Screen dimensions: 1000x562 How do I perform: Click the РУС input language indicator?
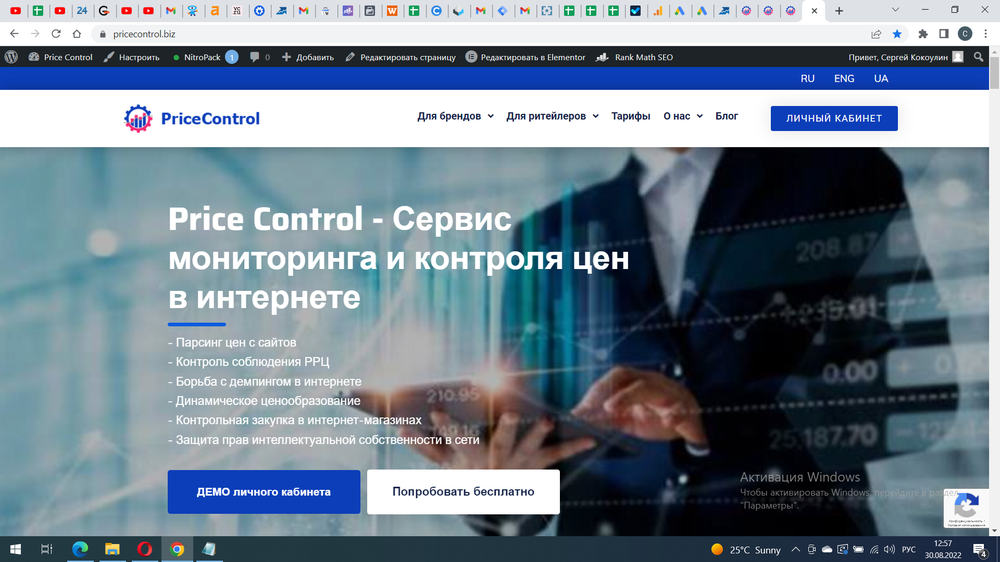point(909,550)
